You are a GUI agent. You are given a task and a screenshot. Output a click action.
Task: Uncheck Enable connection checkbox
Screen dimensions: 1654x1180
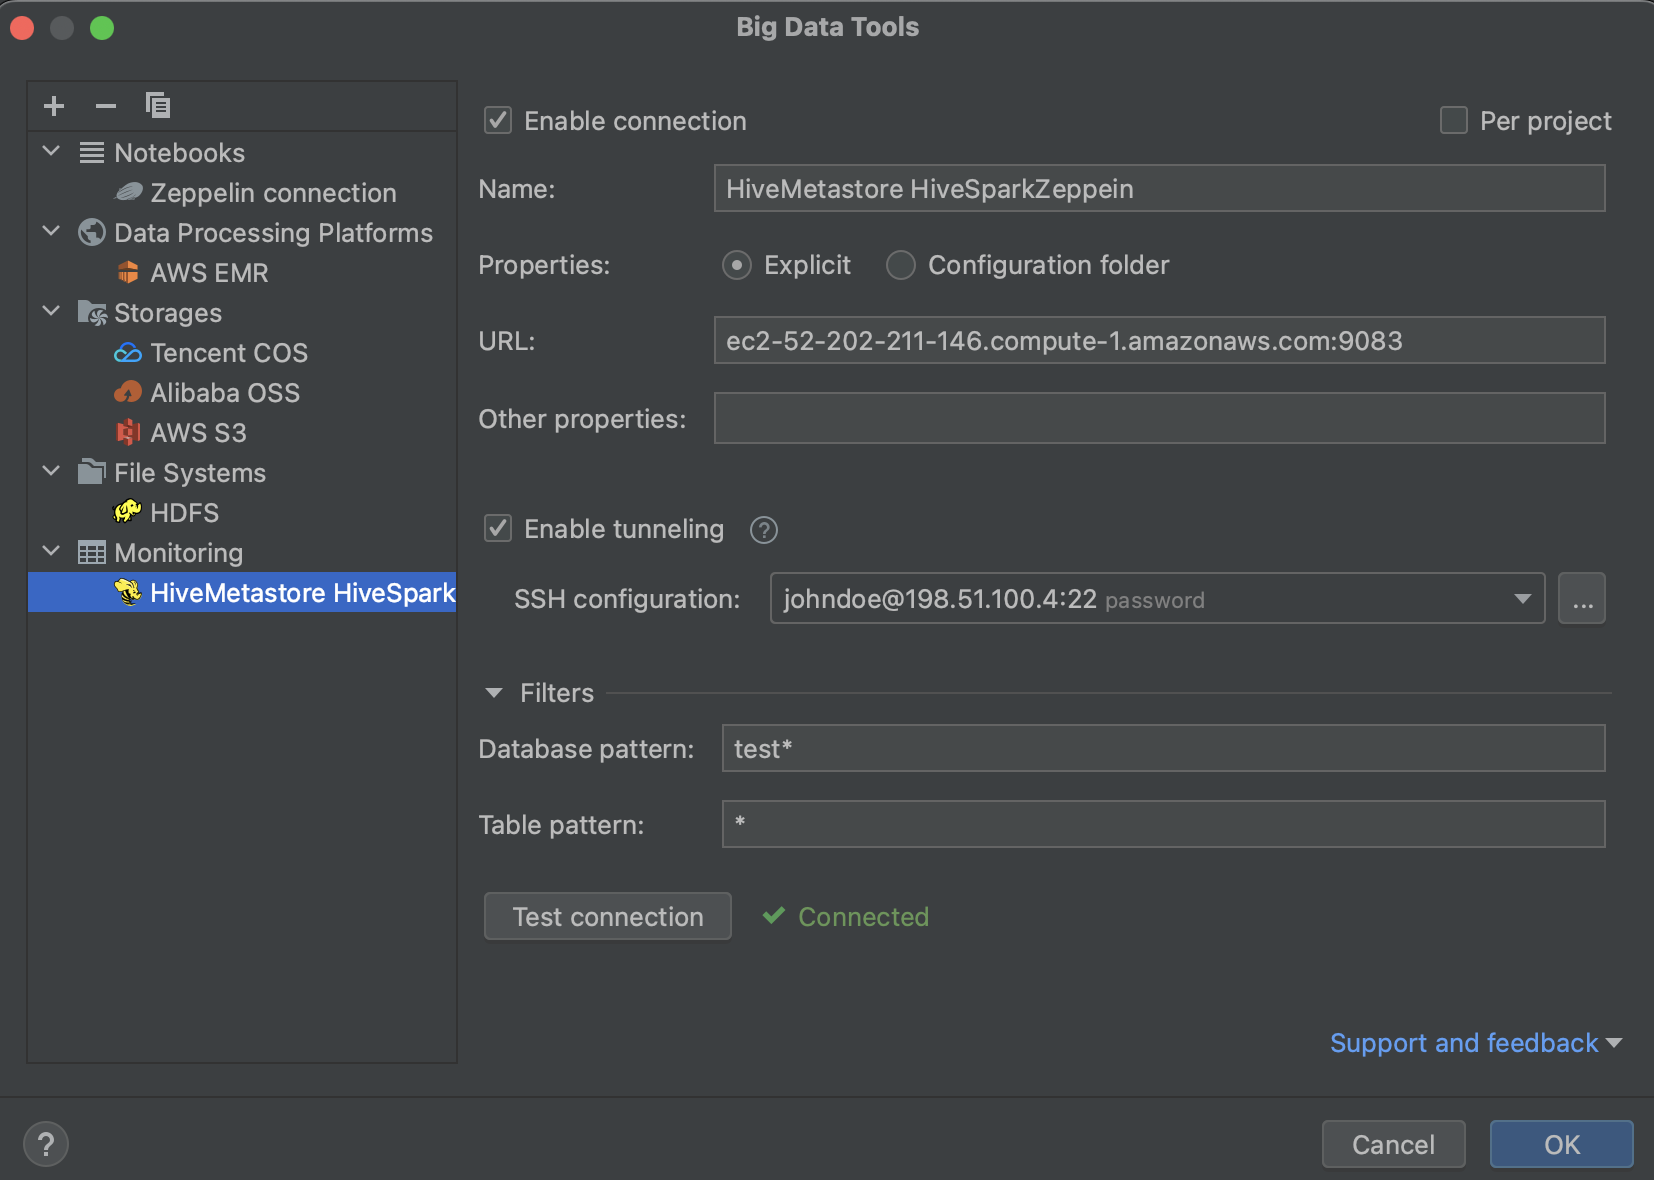498,121
